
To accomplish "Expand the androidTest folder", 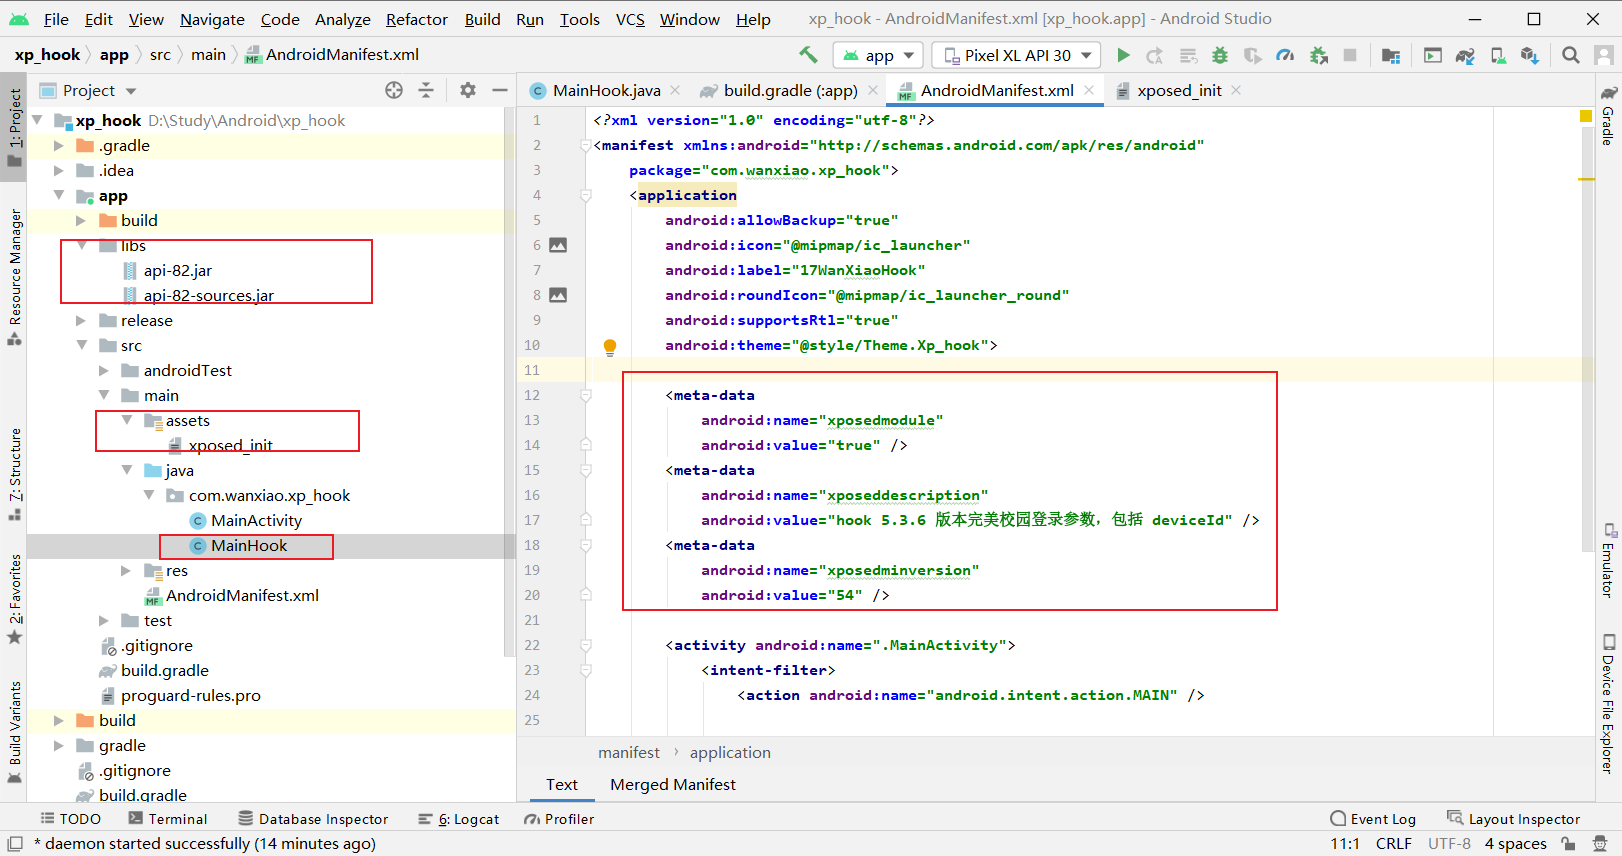I will pos(104,370).
